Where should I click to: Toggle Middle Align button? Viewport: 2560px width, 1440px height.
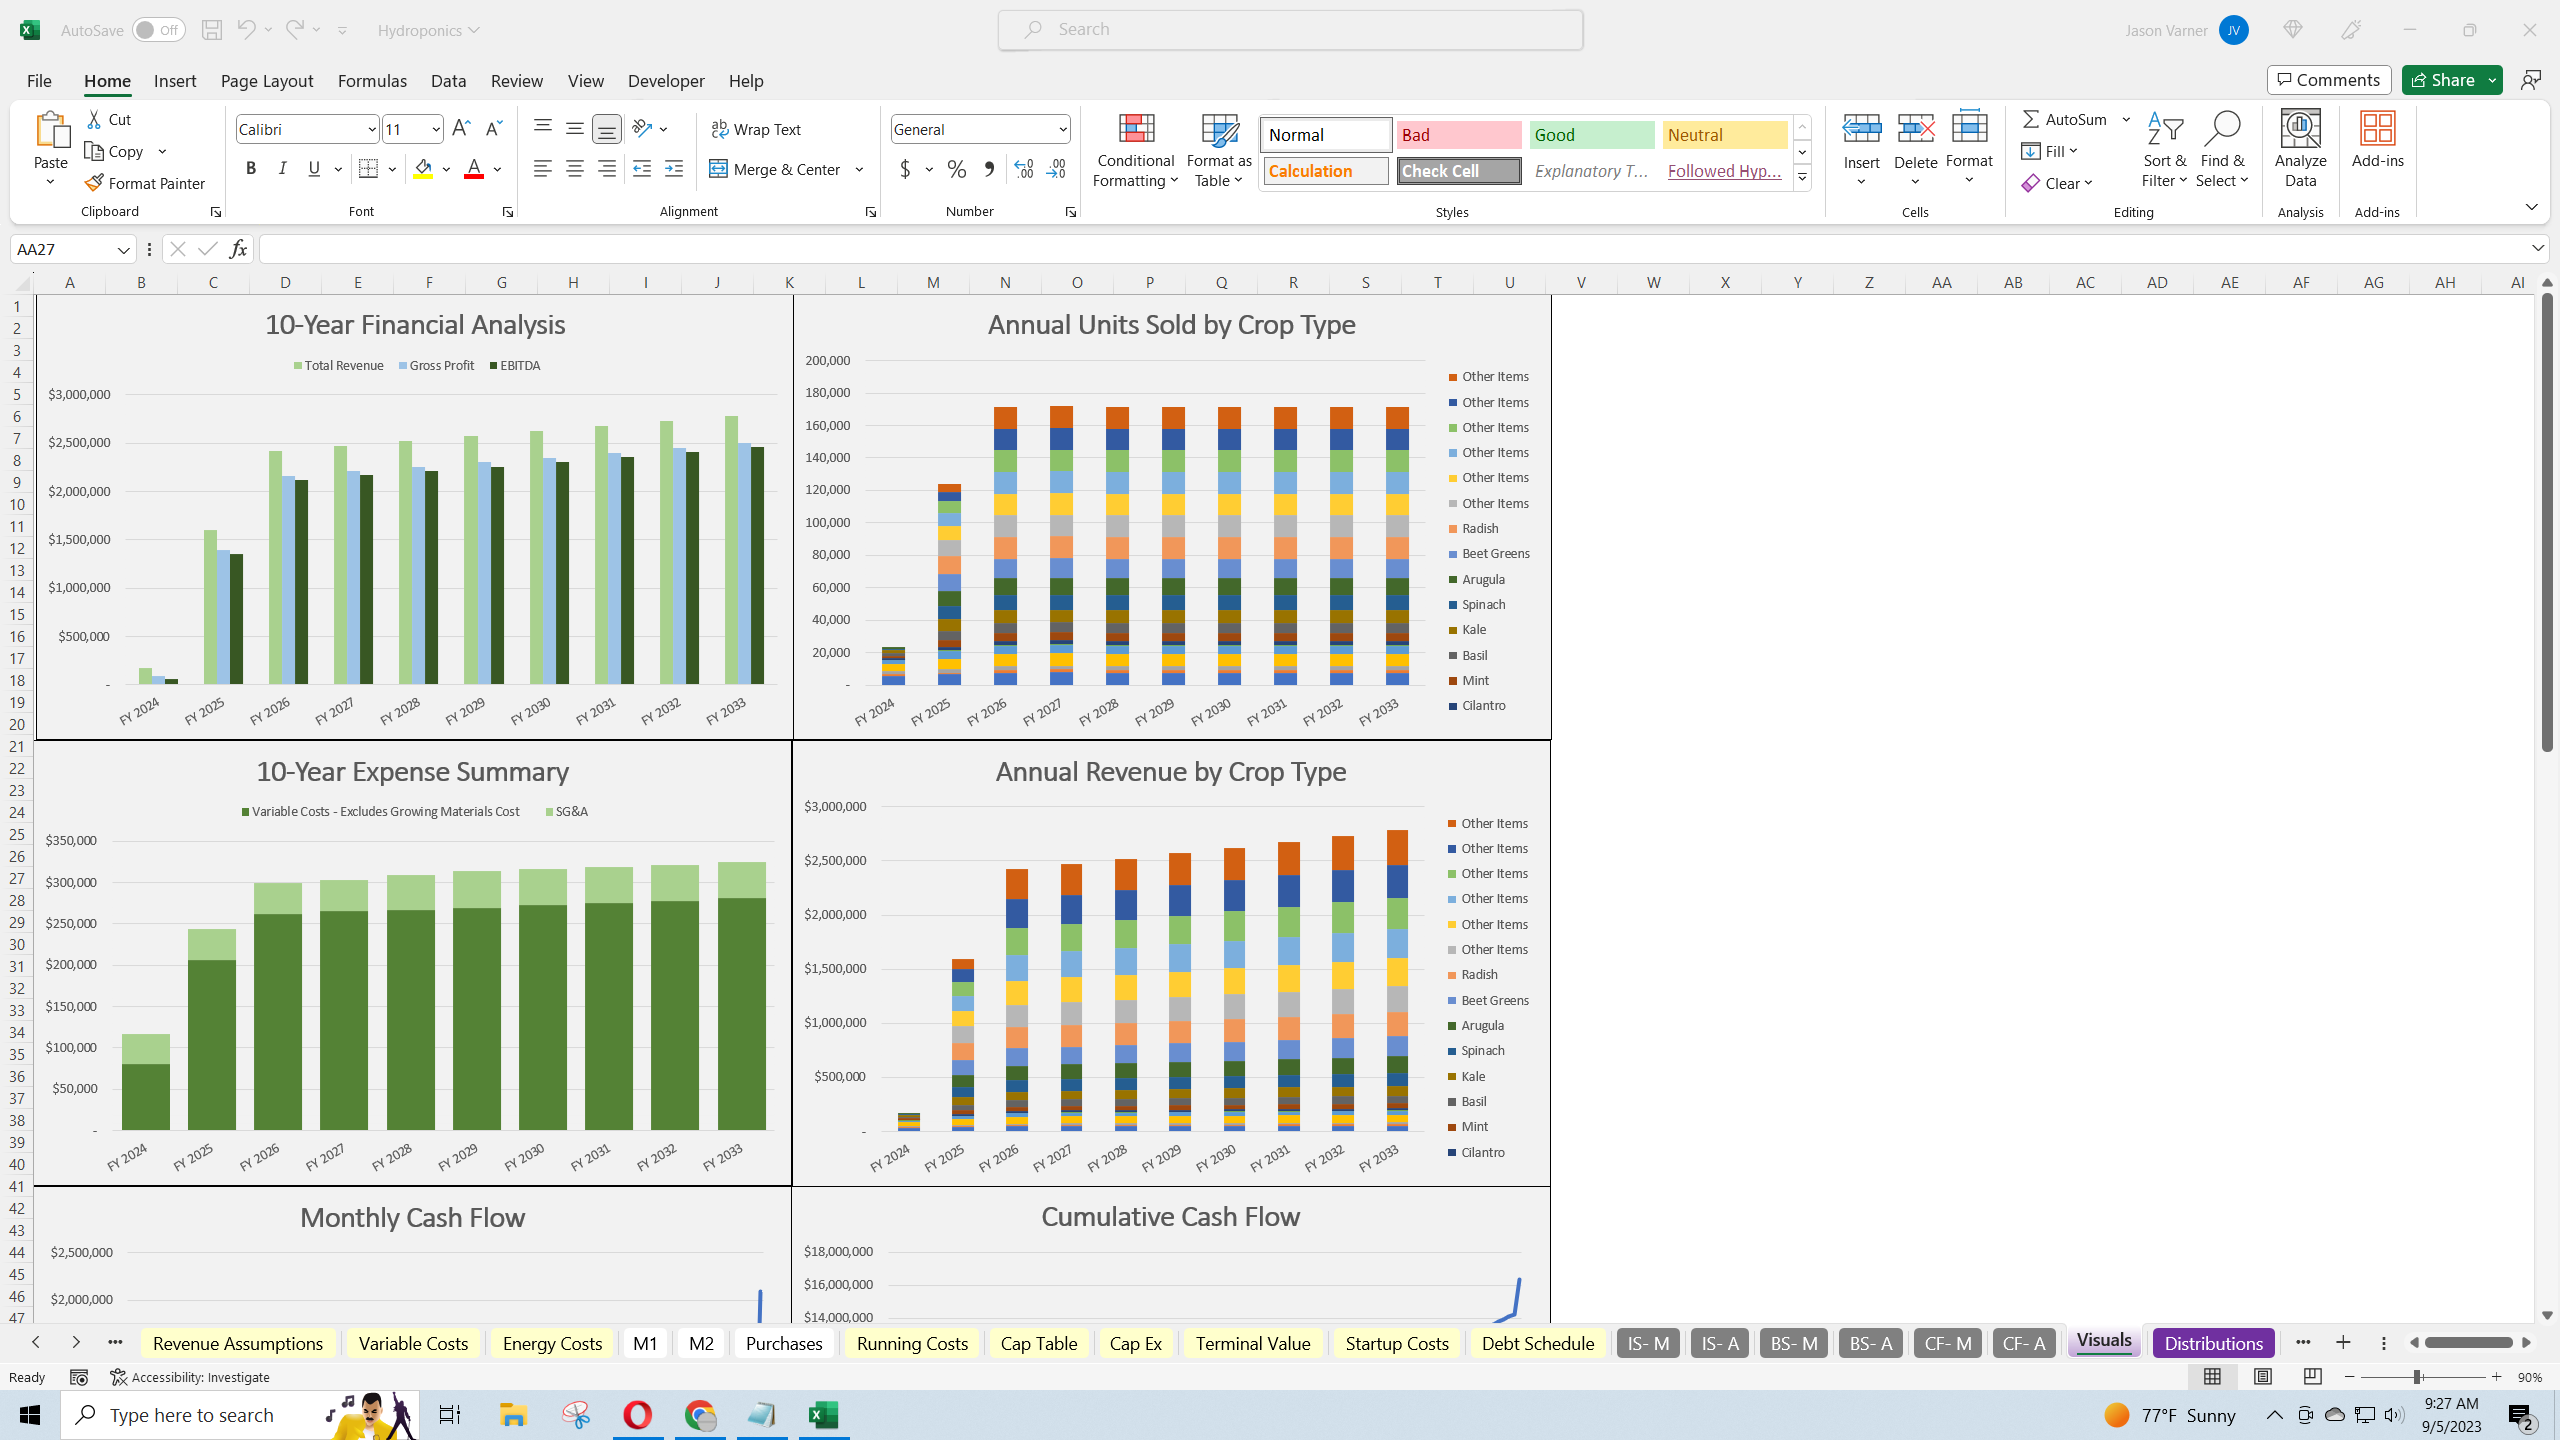(x=574, y=128)
